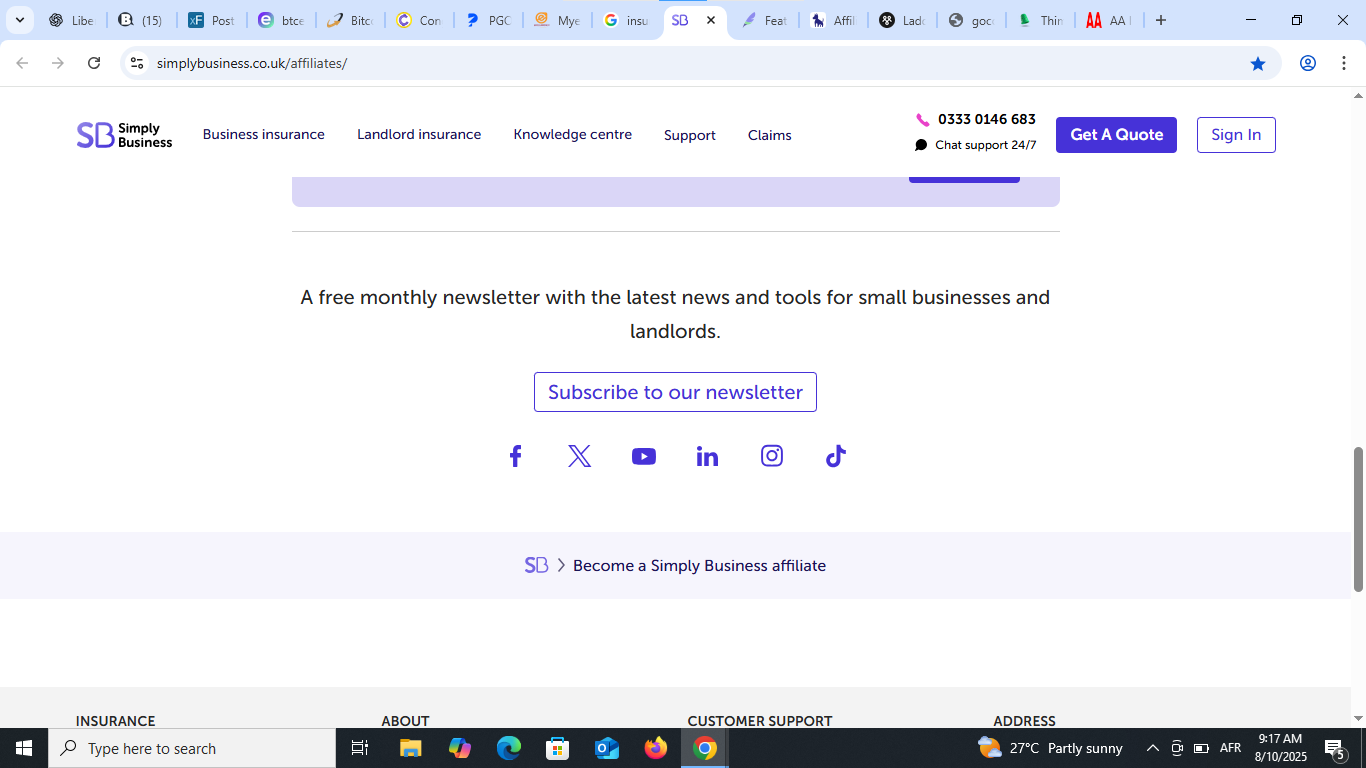The width and height of the screenshot is (1366, 768).
Task: Click the page vertical scrollbar thumb
Action: (1358, 519)
